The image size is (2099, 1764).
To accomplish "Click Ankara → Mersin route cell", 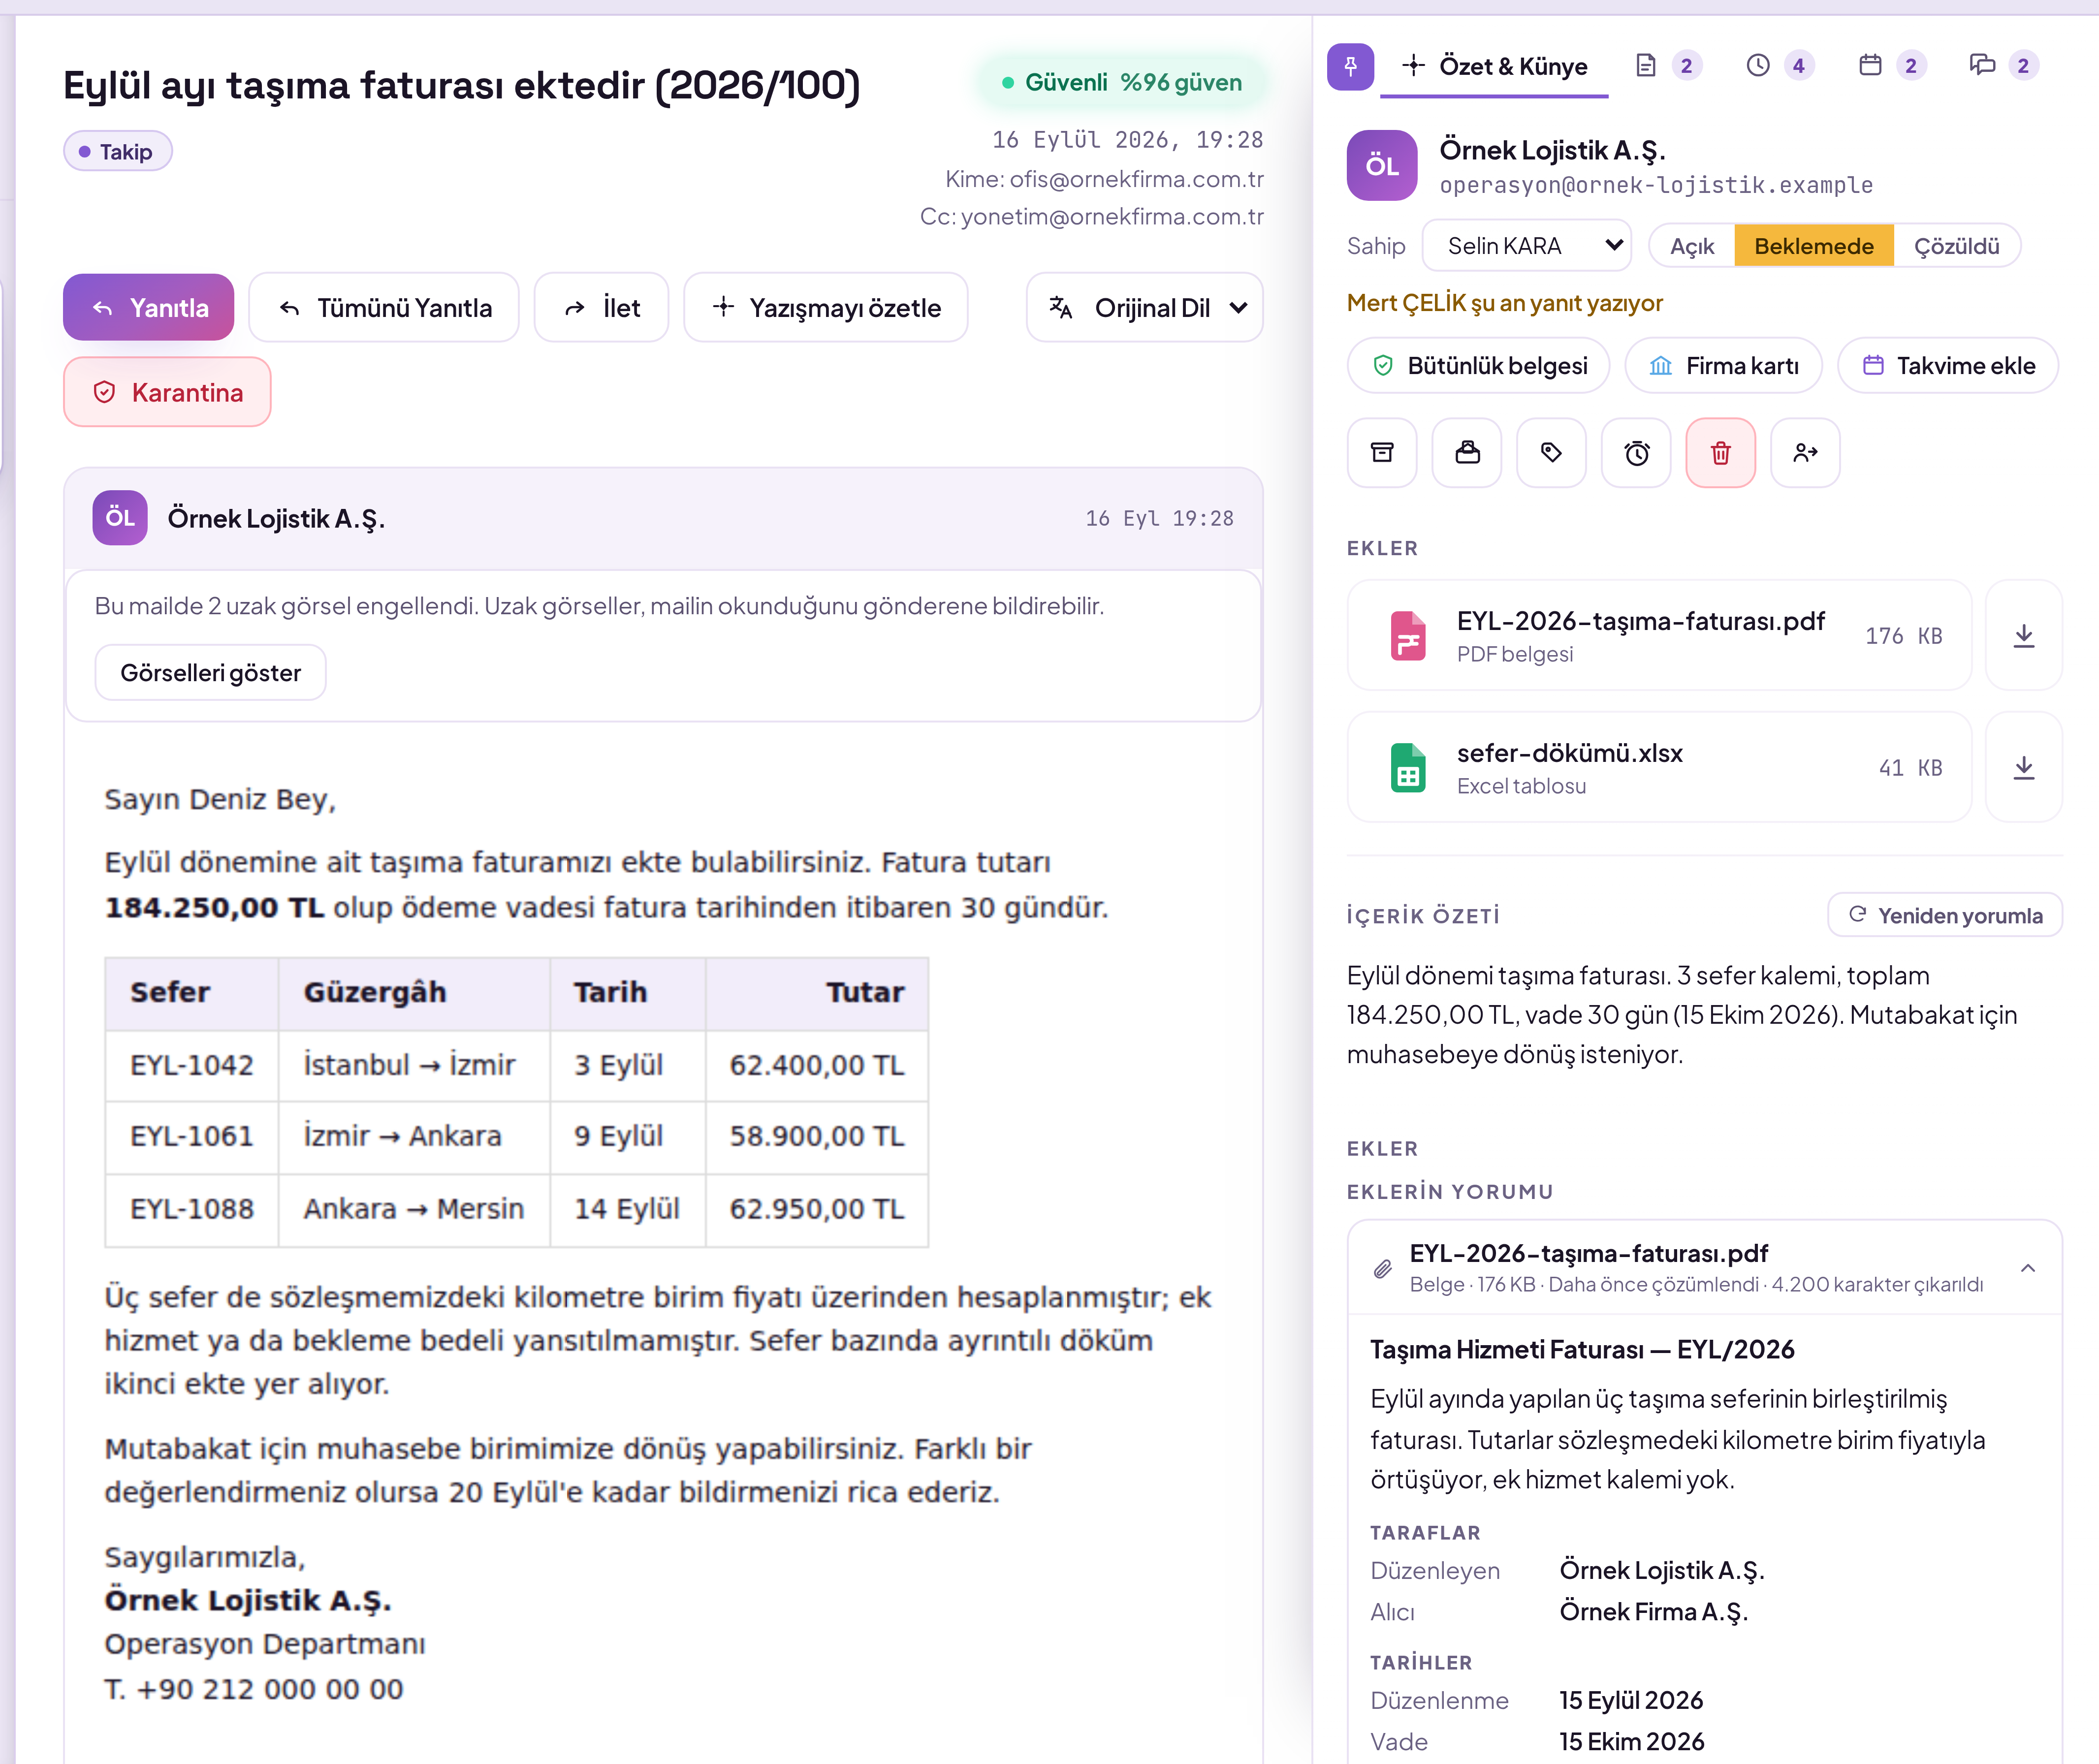I will coord(413,1209).
